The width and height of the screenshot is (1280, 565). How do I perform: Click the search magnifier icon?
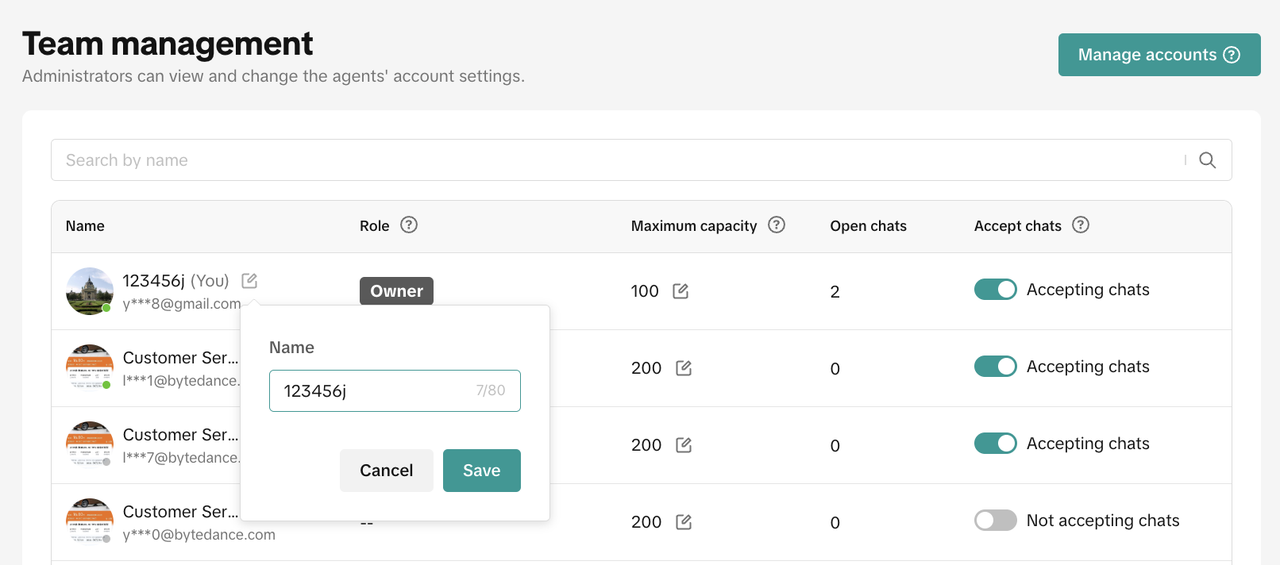click(x=1207, y=160)
